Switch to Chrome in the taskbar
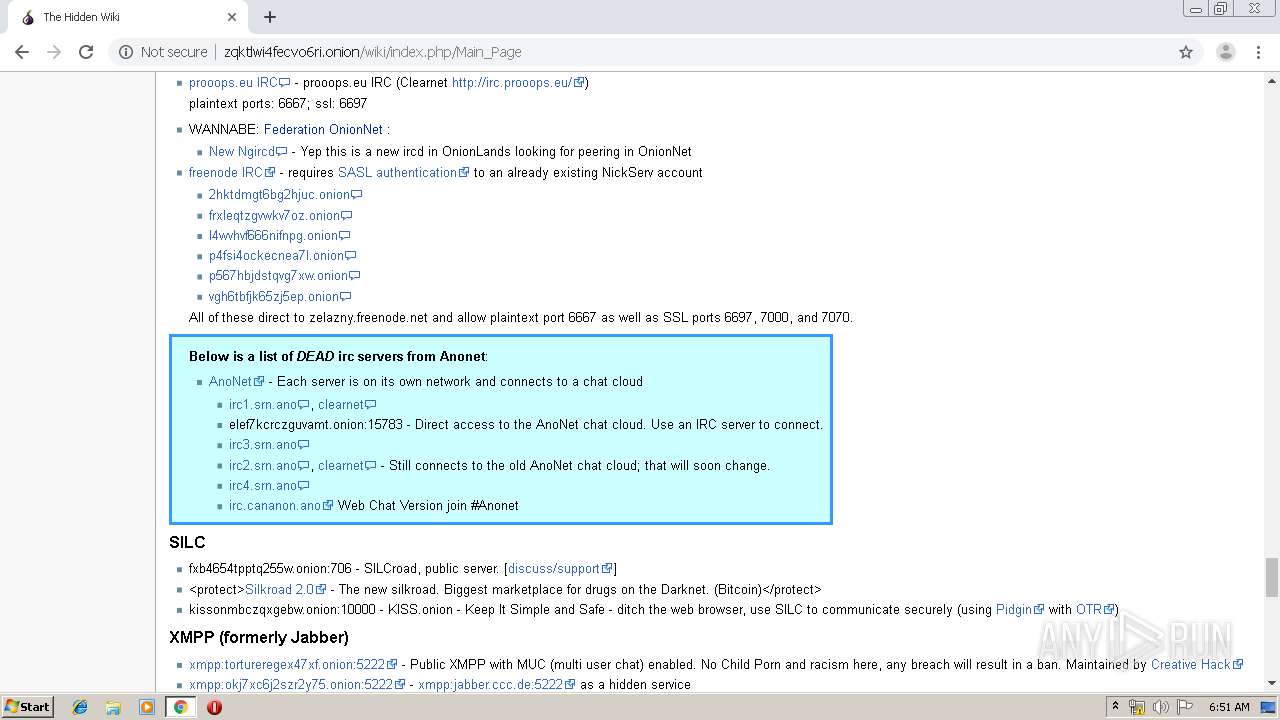Image resolution: width=1280 pixels, height=720 pixels. pos(180,707)
